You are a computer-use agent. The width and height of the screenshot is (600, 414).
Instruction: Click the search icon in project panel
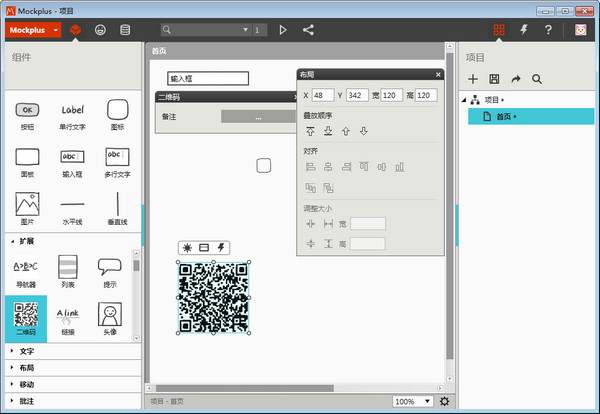click(x=537, y=78)
